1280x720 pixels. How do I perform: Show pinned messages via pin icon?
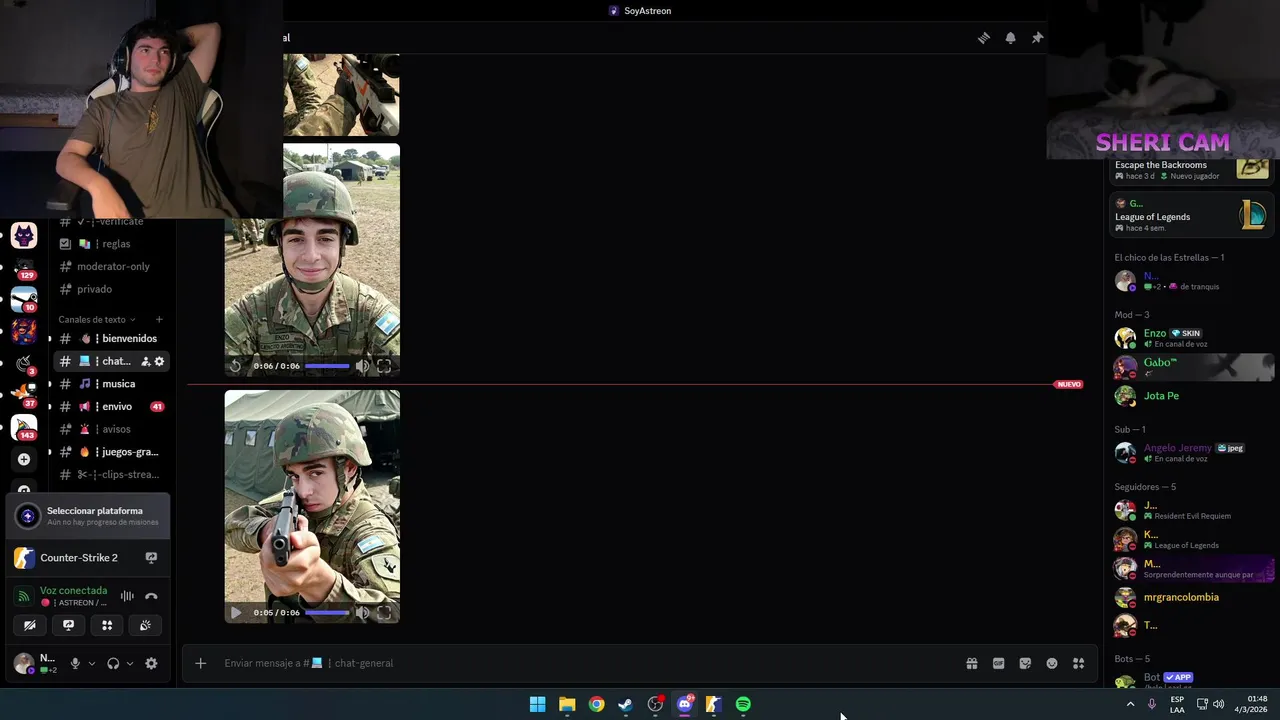tap(1037, 38)
